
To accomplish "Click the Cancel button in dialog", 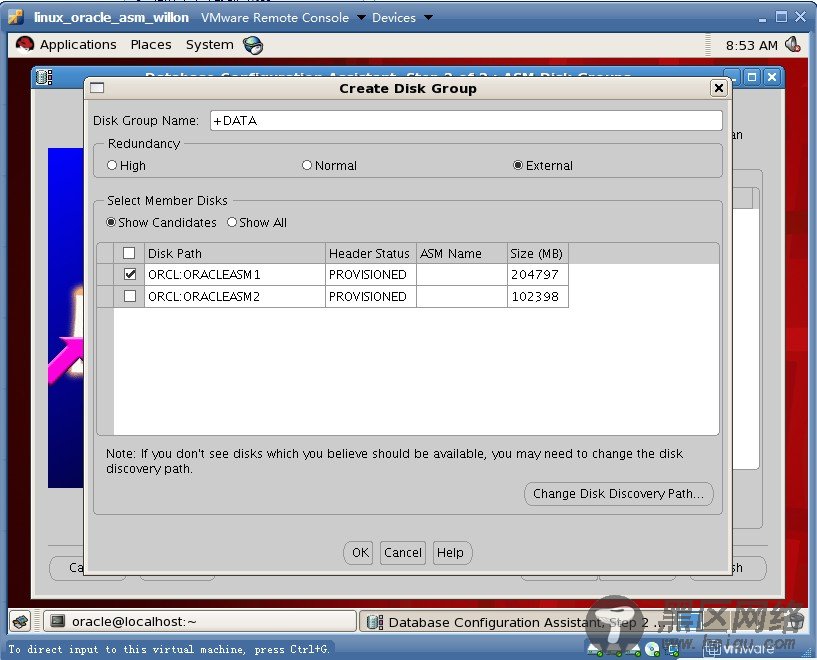I will pos(402,553).
